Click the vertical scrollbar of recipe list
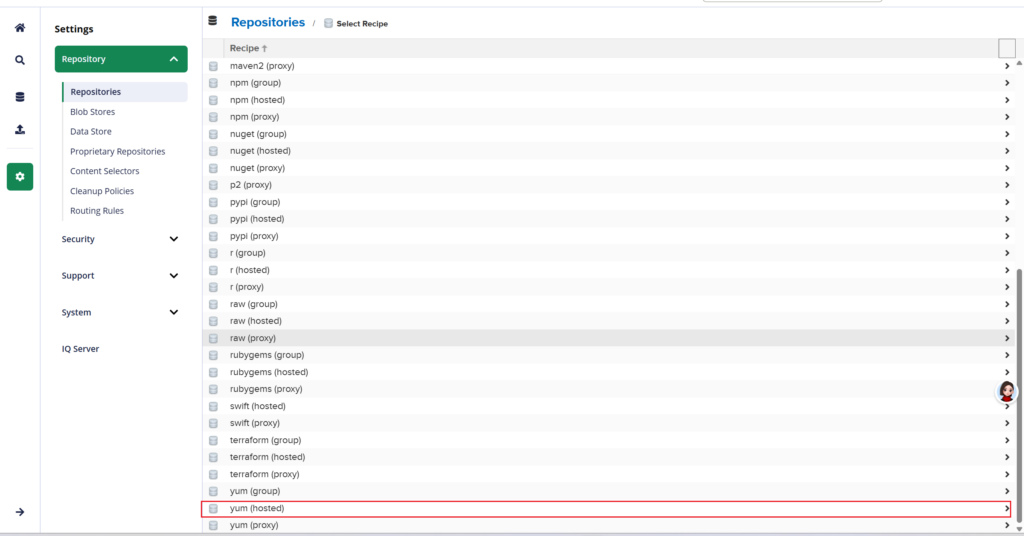 click(1019, 390)
